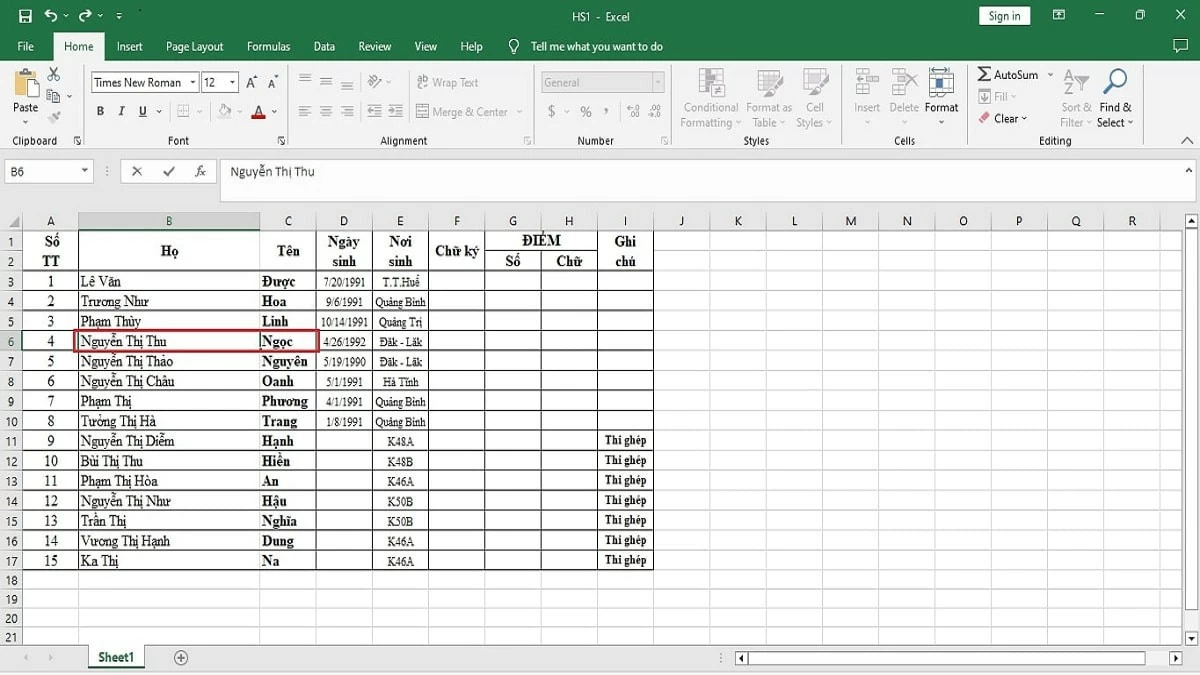Open the Review ribbon tab
The height and width of the screenshot is (675, 1200).
374,46
